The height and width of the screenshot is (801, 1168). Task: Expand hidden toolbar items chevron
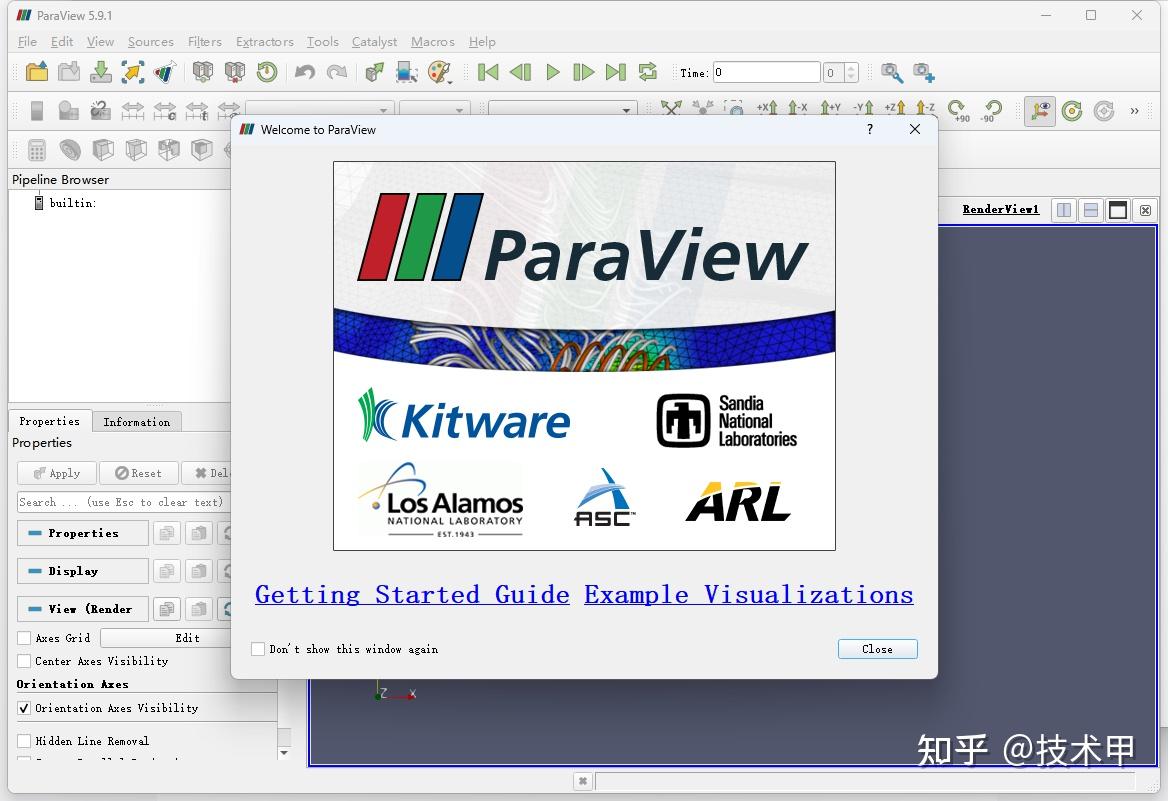coord(1134,111)
